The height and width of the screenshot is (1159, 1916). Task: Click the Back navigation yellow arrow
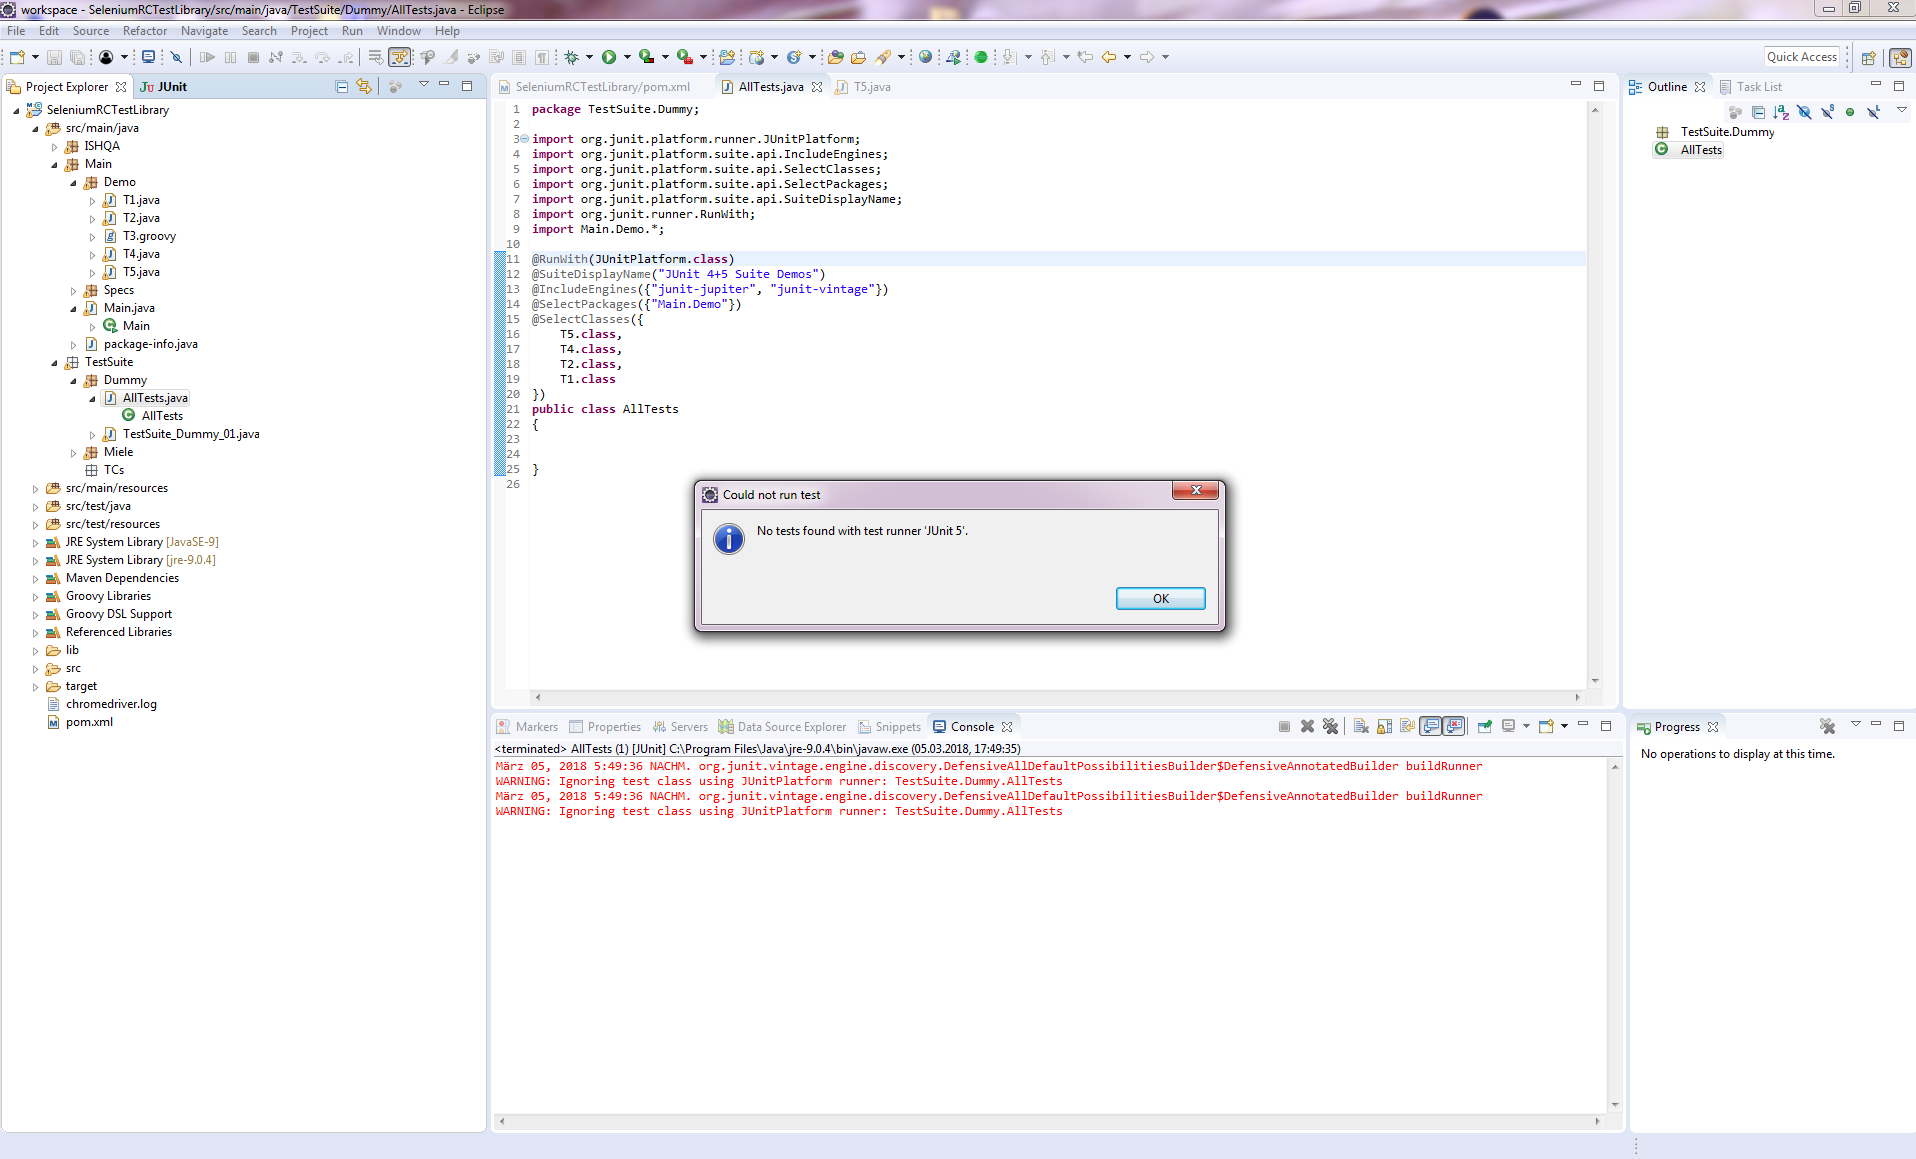point(1108,57)
